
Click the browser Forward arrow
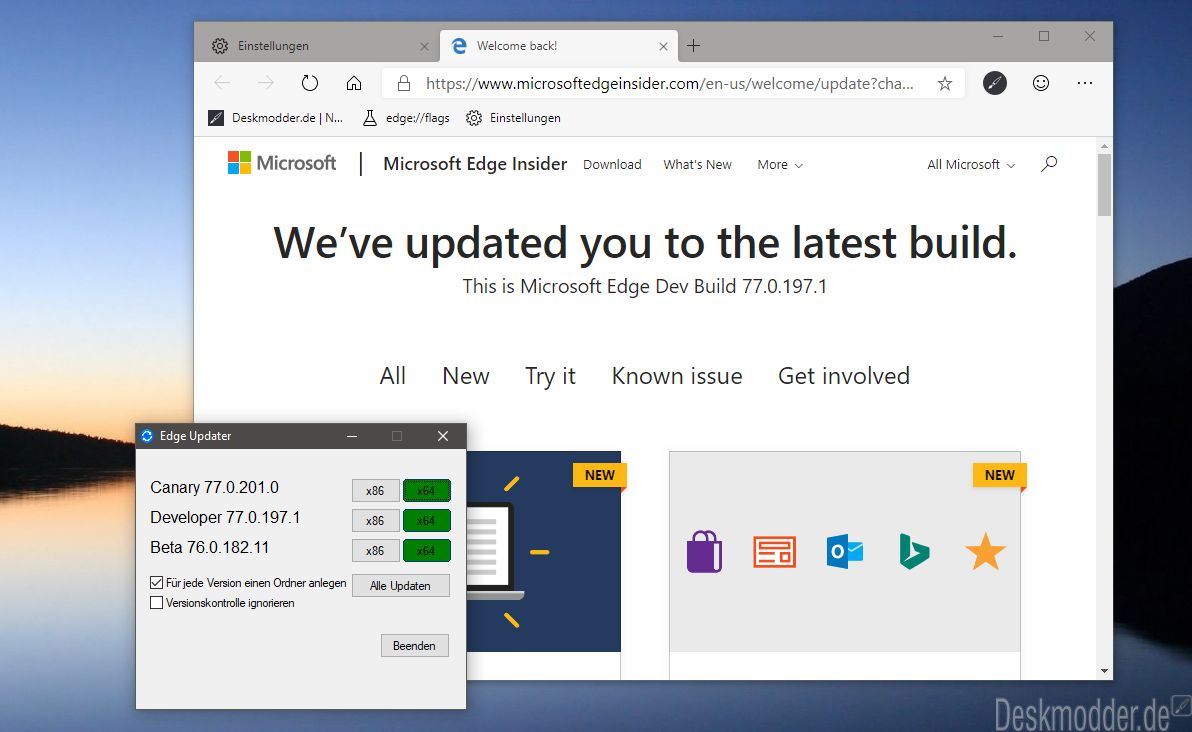tap(265, 83)
